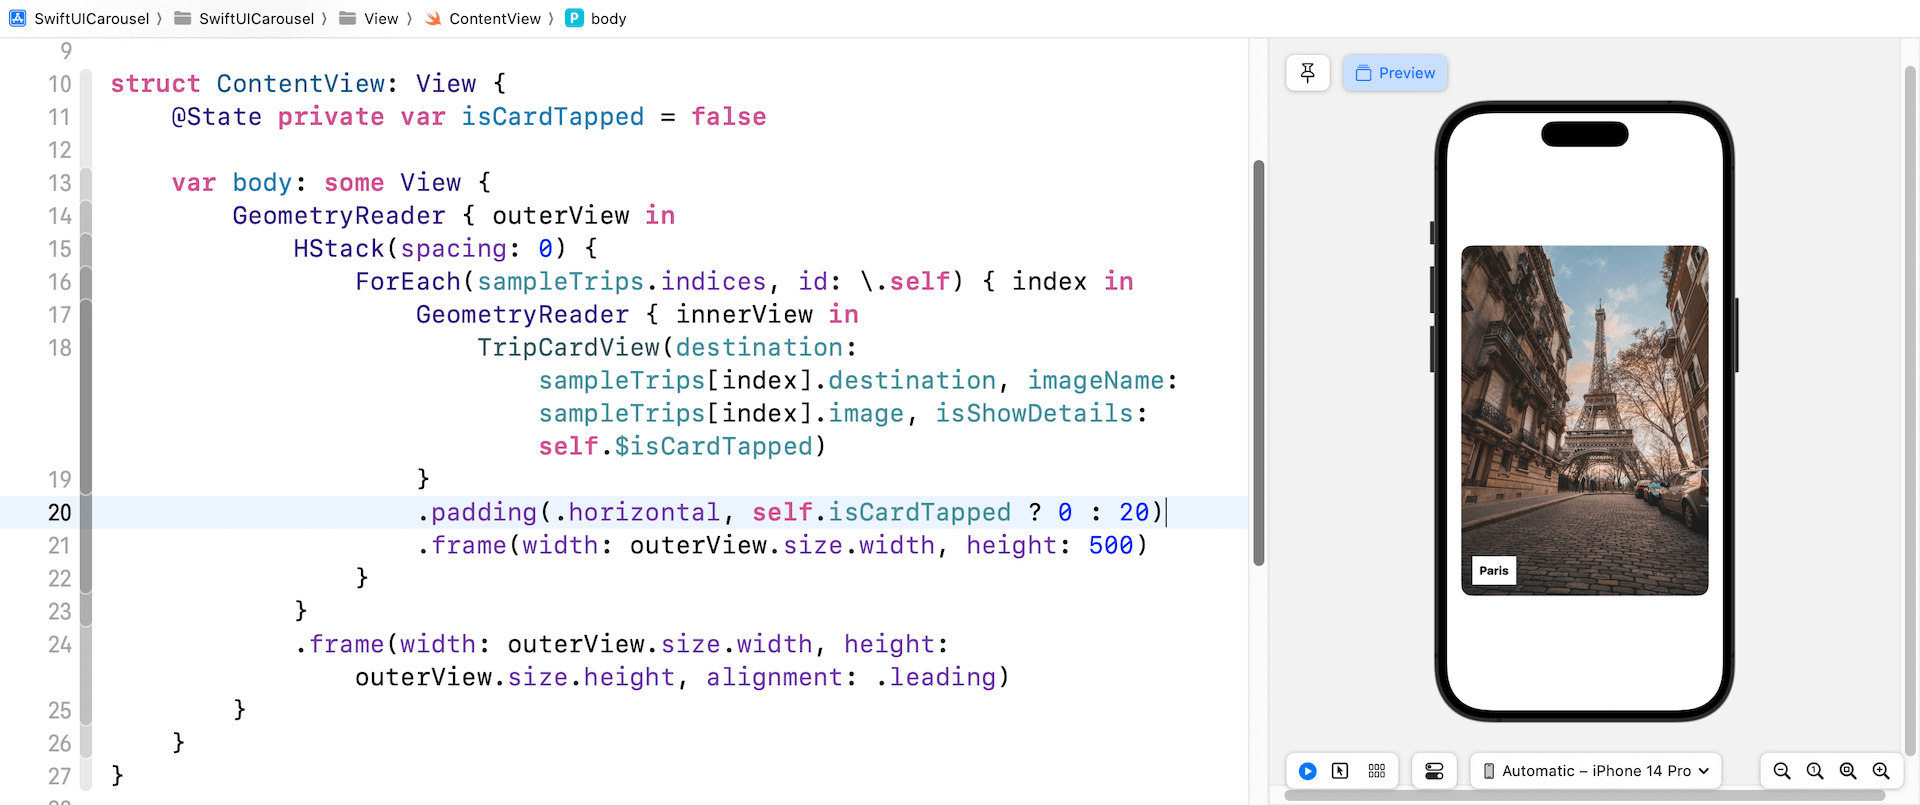The image size is (1920, 805).
Task: Click the ForEach keyword on line 16
Action: [x=408, y=281]
